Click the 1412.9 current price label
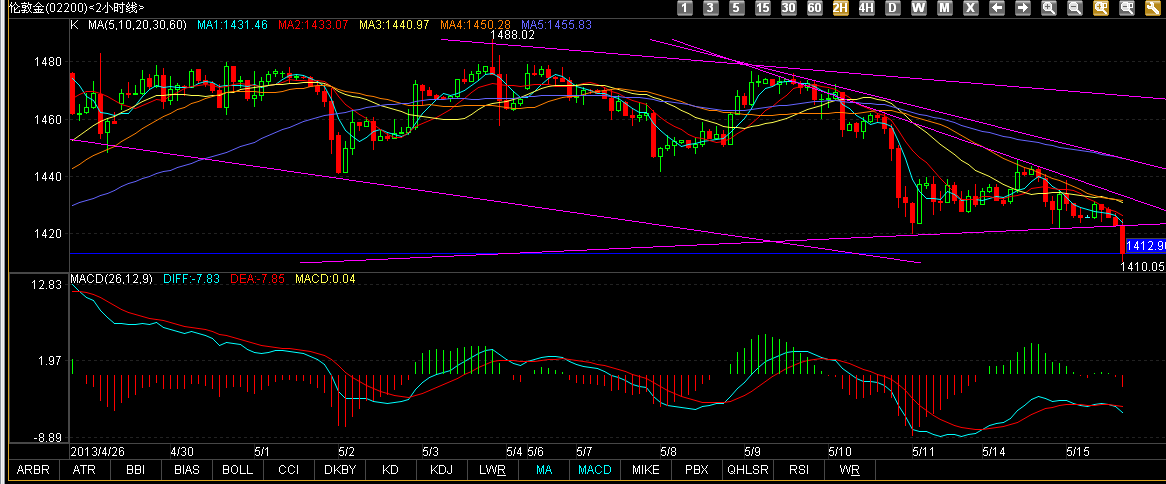The height and width of the screenshot is (484, 1166). pos(1146,245)
